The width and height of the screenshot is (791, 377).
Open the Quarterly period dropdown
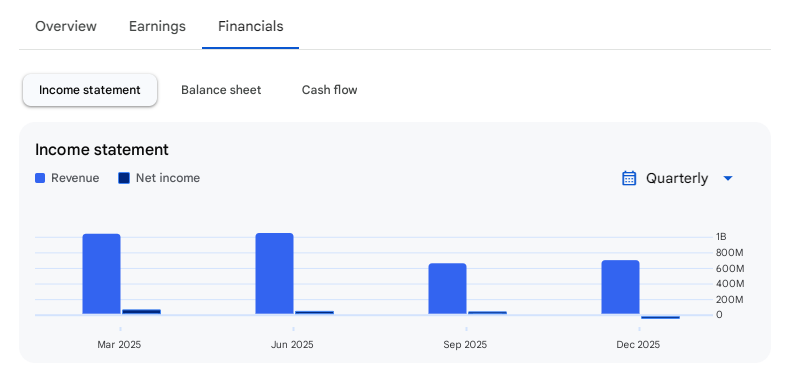[x=677, y=179]
